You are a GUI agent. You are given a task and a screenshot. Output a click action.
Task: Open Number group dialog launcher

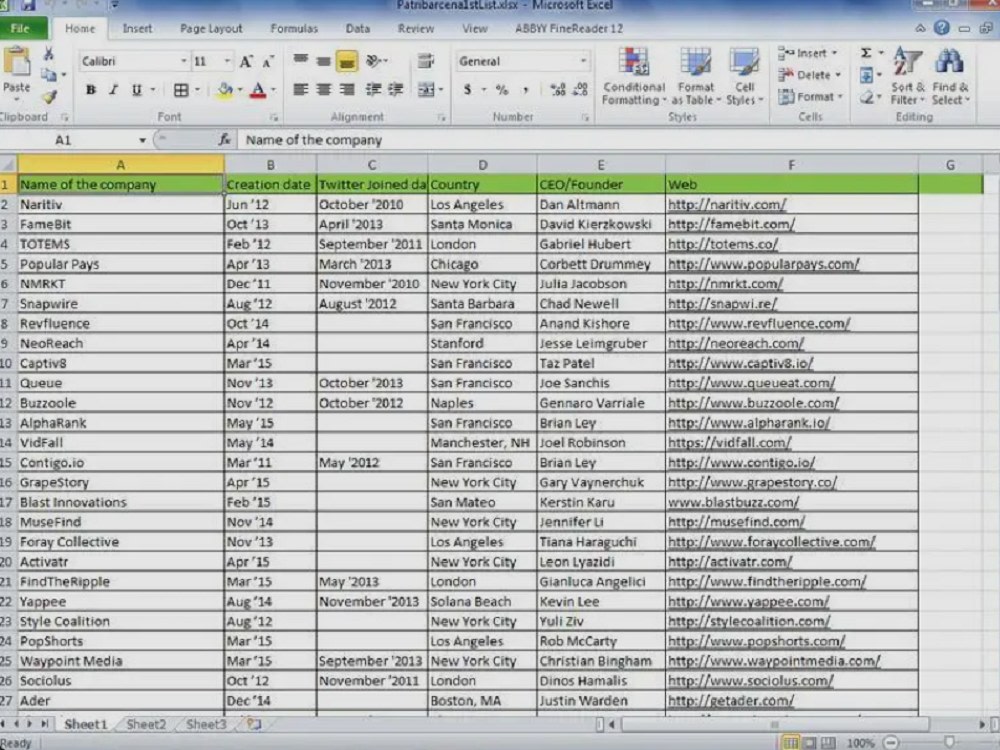point(585,117)
